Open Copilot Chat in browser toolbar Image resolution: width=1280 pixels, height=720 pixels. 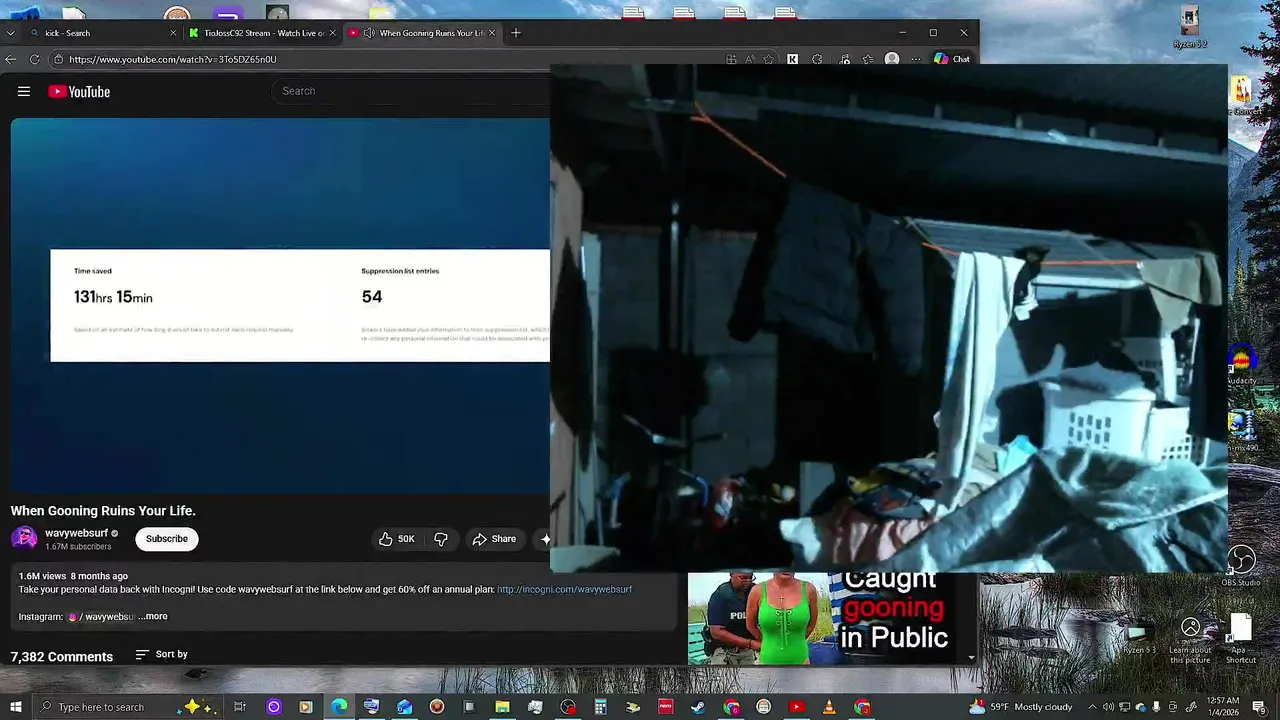(x=951, y=59)
